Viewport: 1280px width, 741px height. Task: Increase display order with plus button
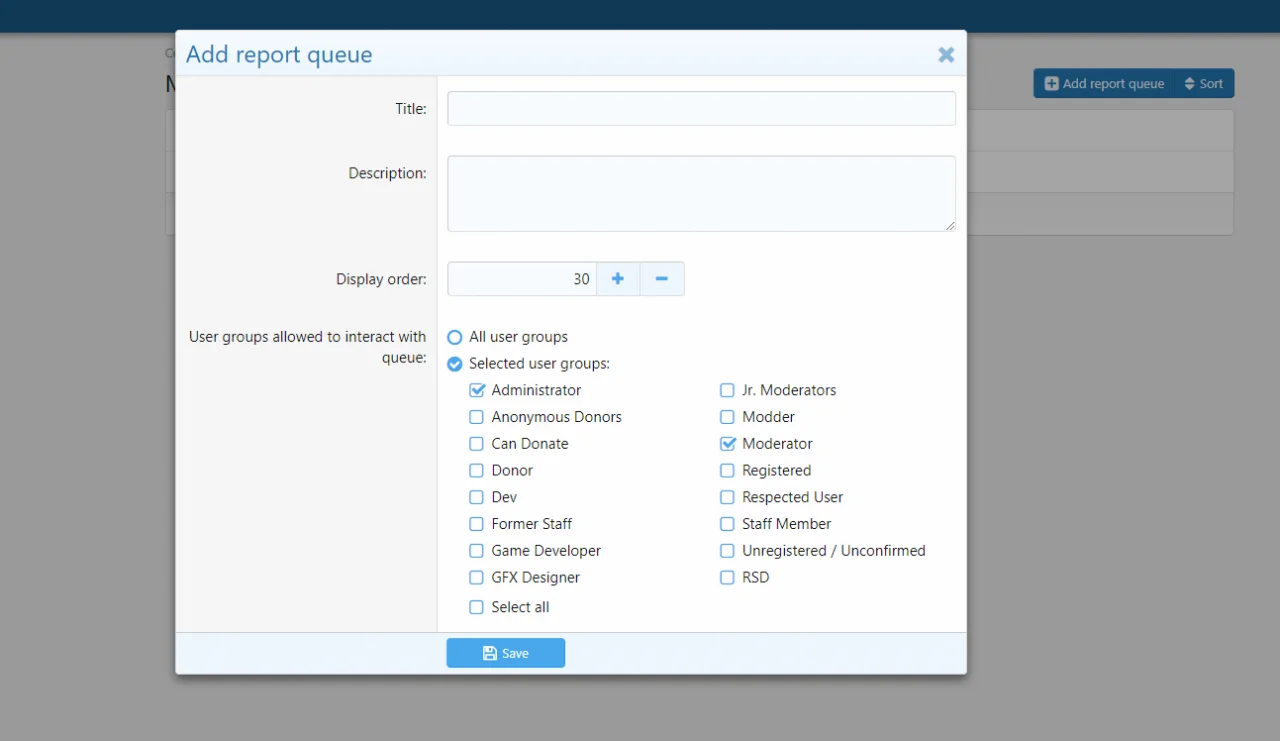click(618, 279)
